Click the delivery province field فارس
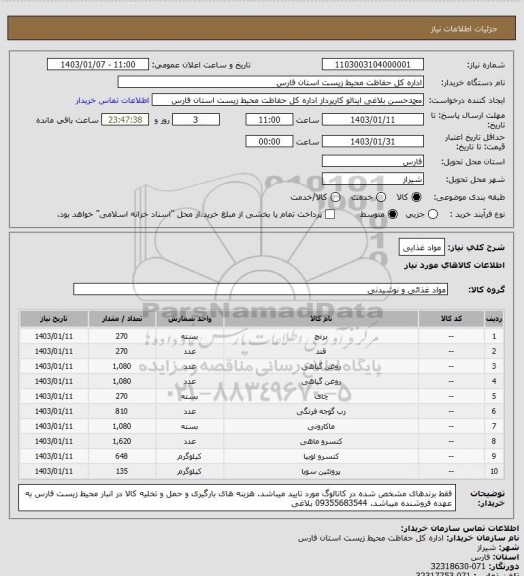 [x=373, y=161]
